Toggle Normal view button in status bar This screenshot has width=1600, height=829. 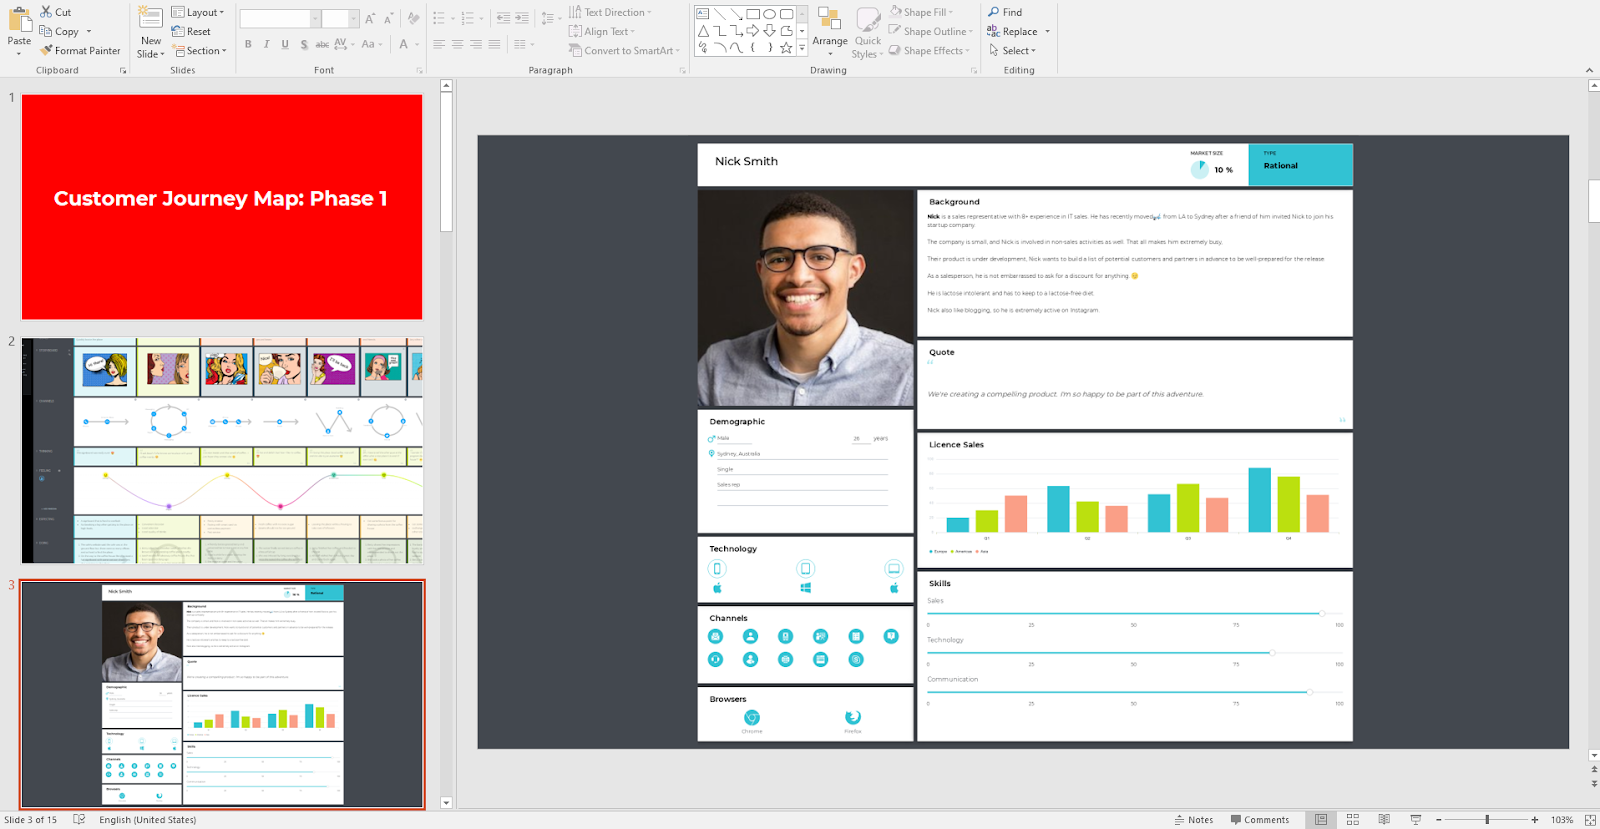pos(1321,819)
